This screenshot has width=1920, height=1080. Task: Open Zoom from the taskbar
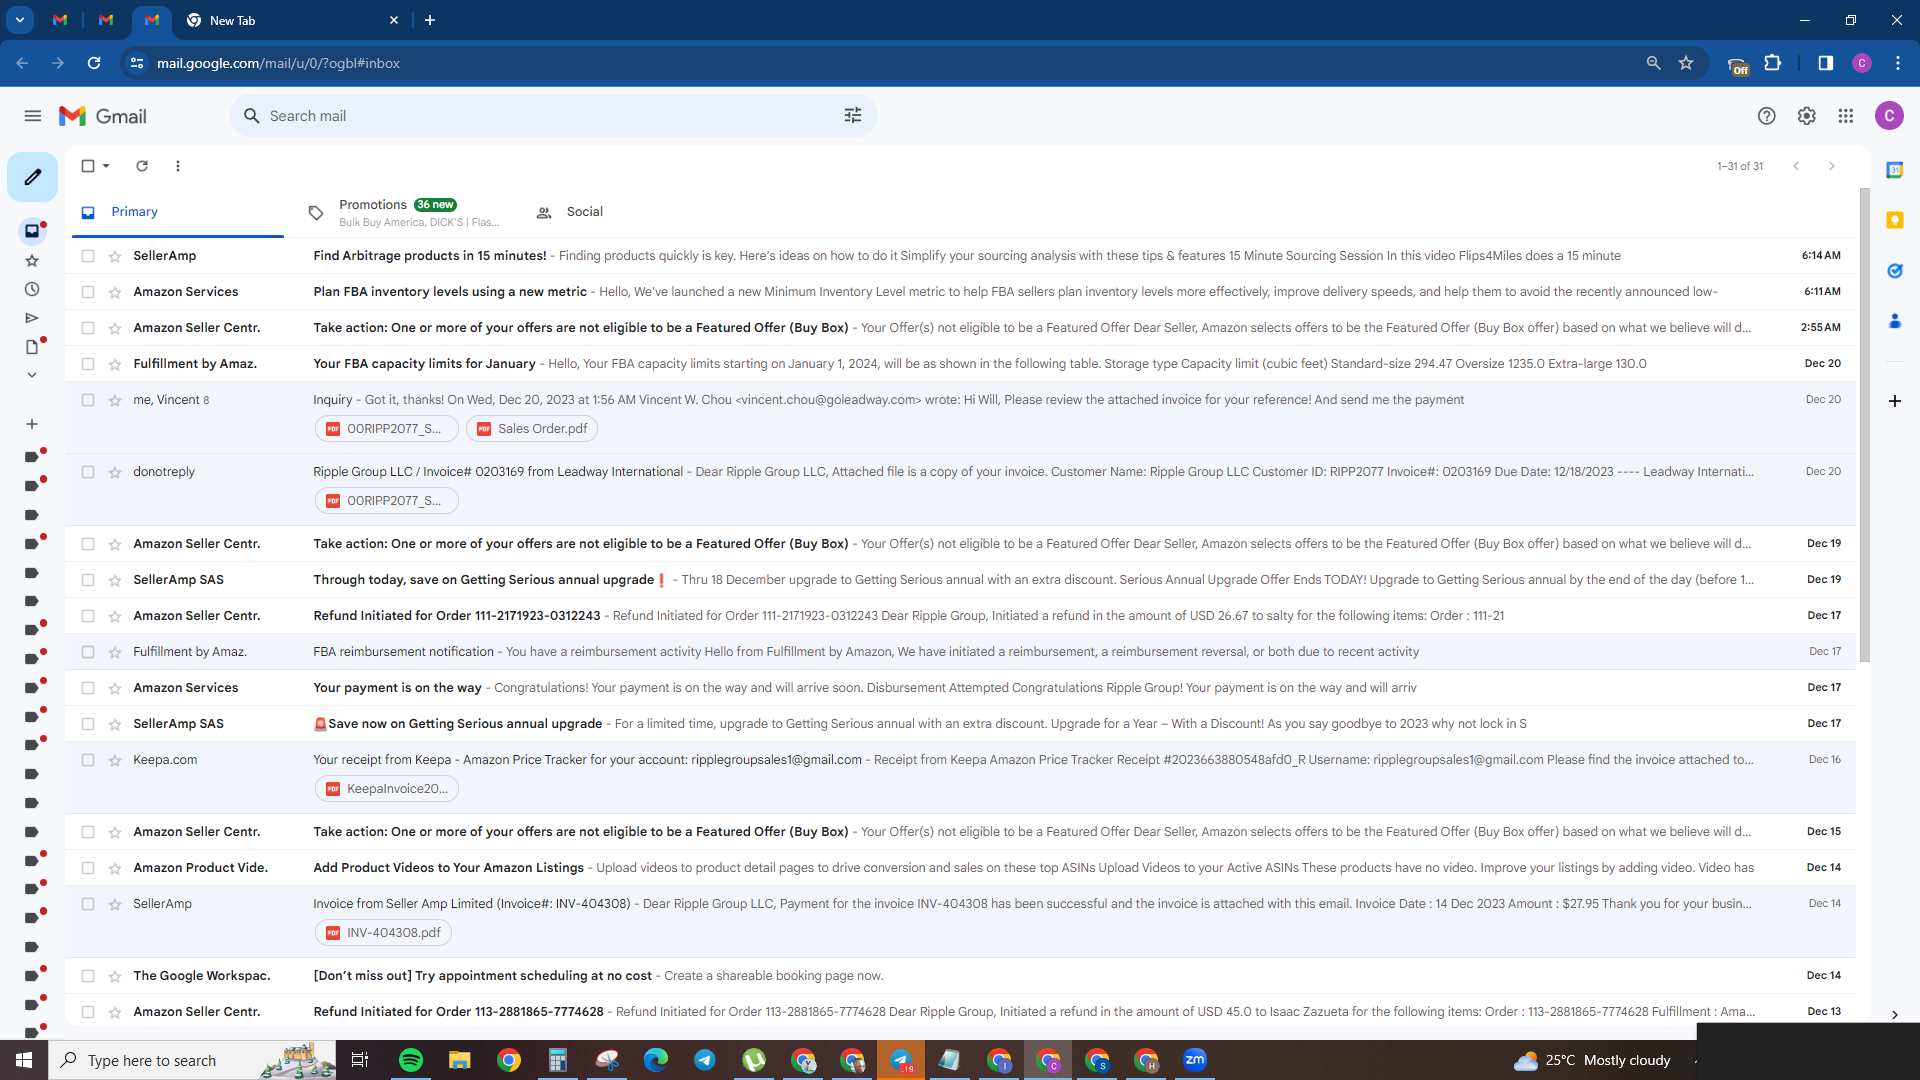pos(1195,1060)
